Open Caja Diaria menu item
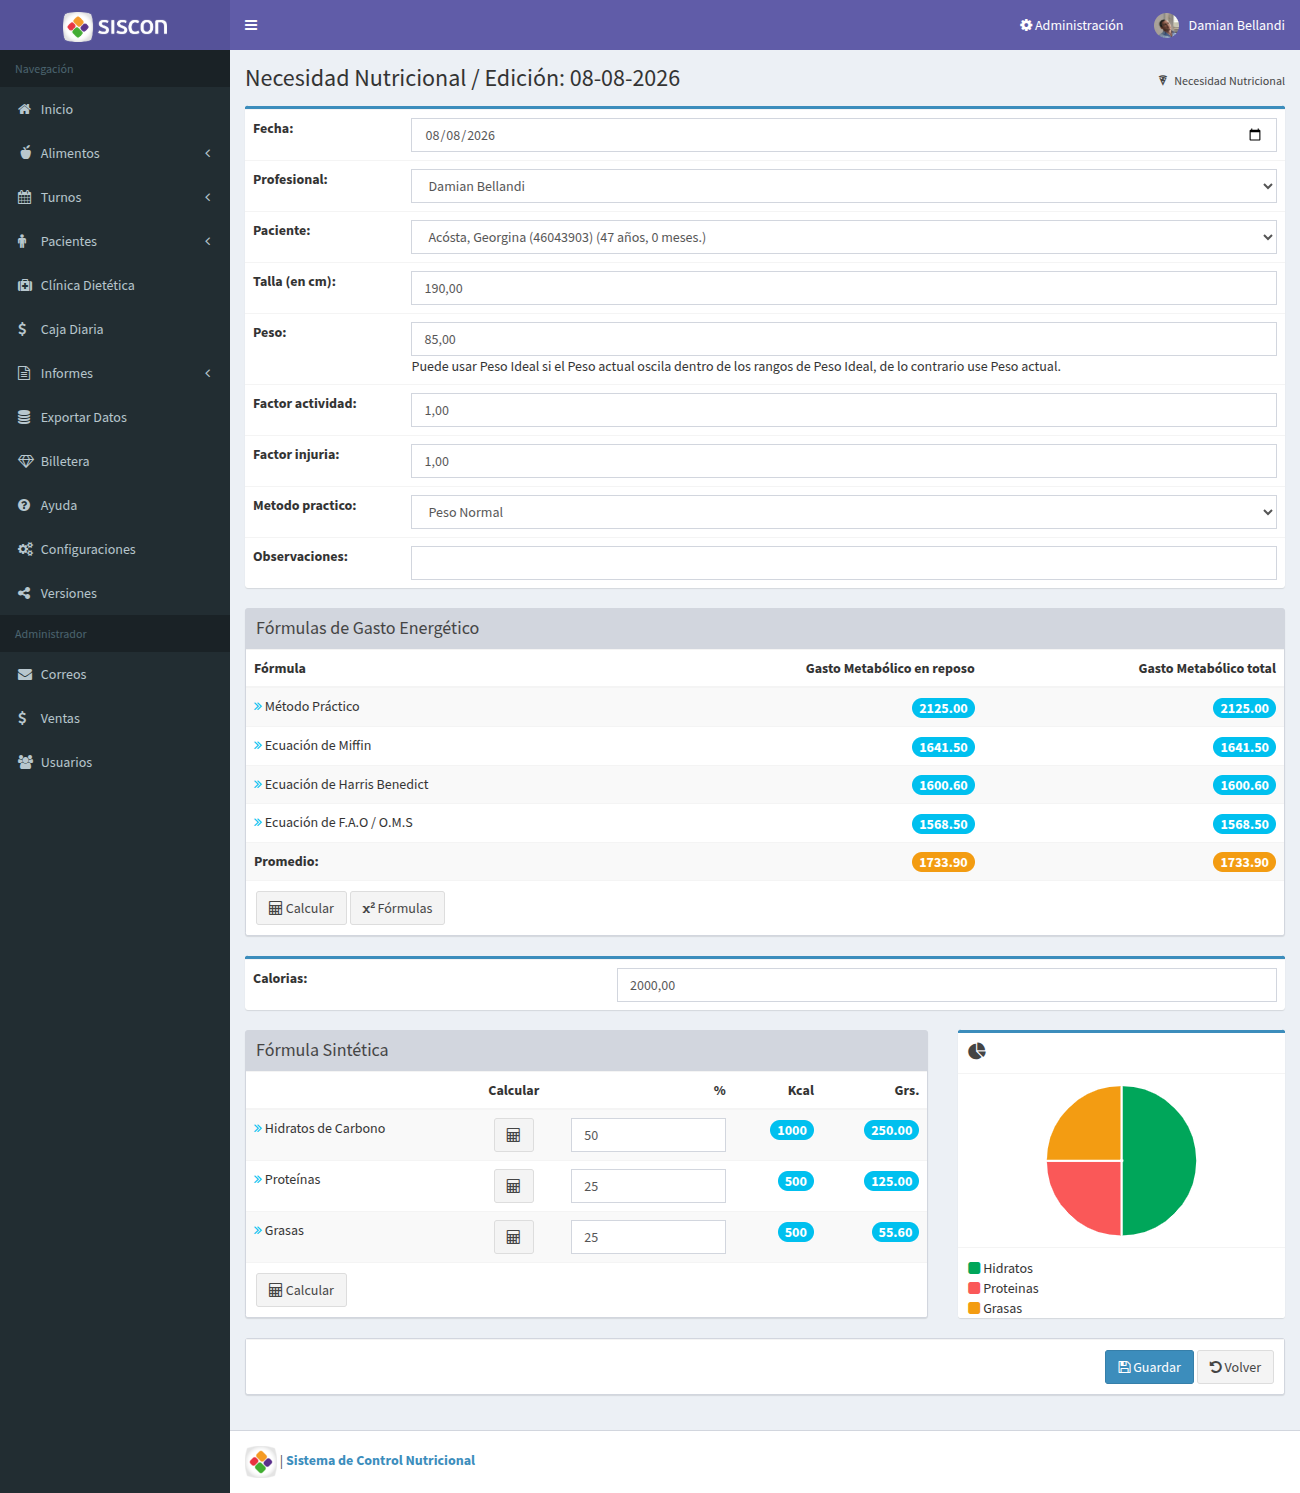The width and height of the screenshot is (1300, 1493). coord(115,329)
